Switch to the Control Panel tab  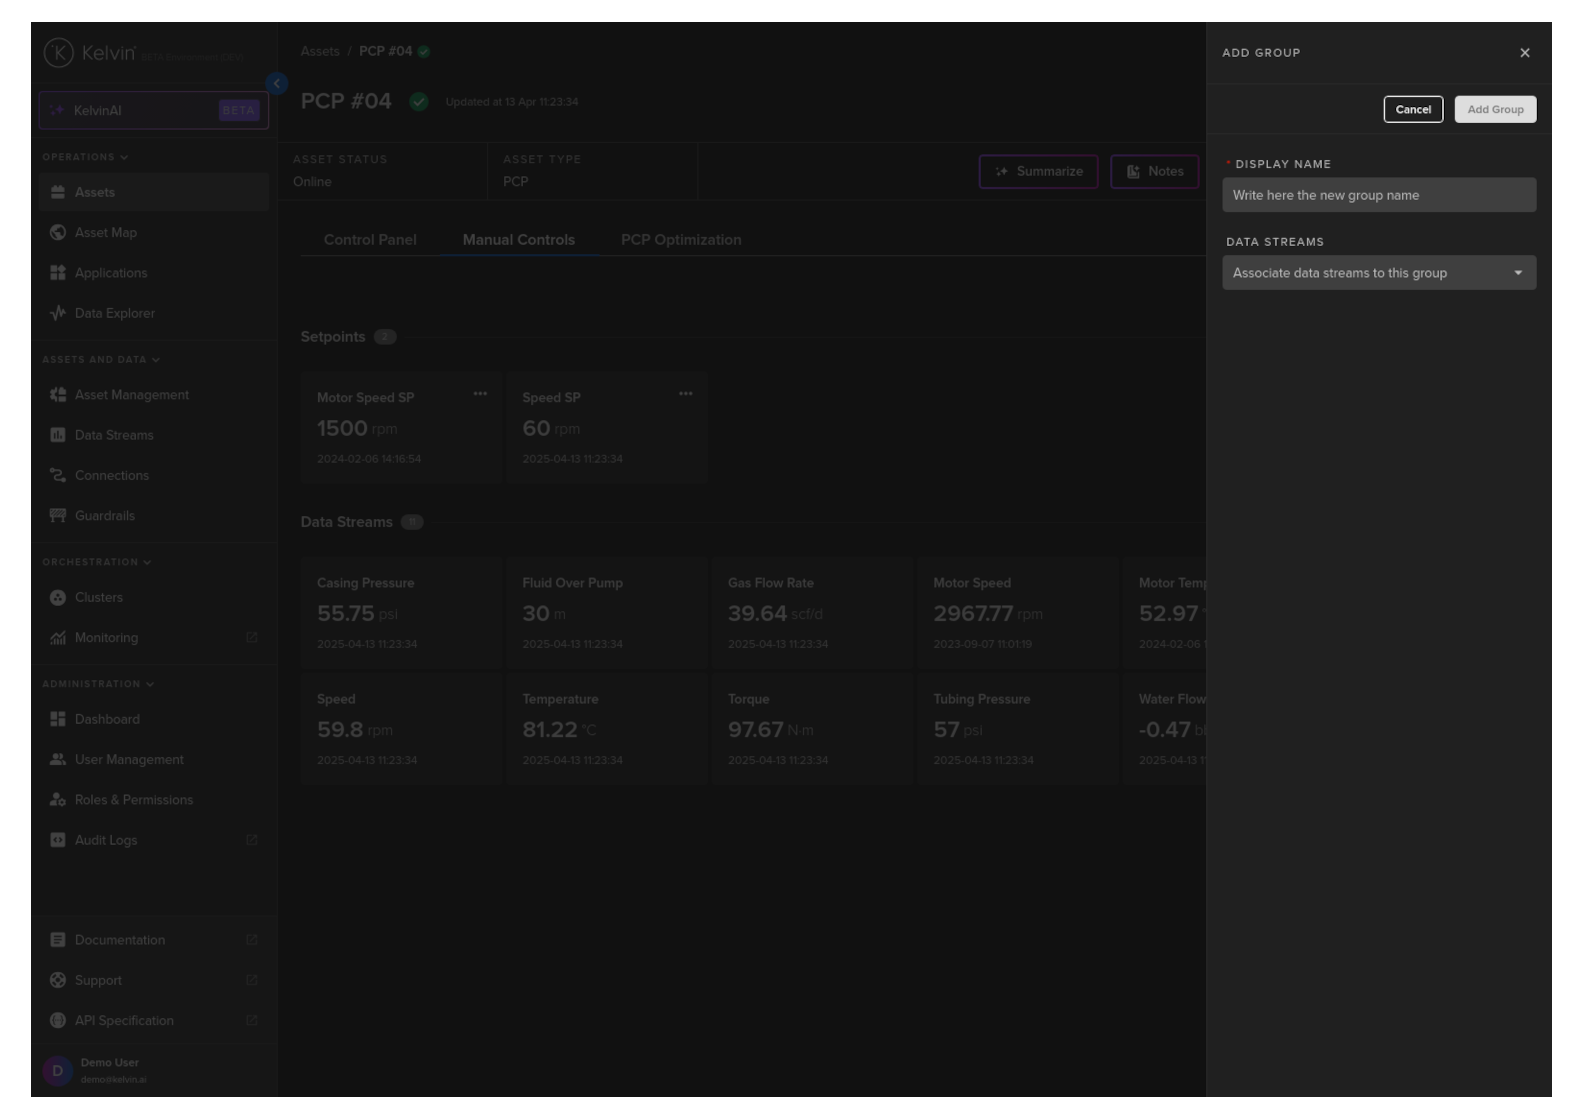coord(370,240)
